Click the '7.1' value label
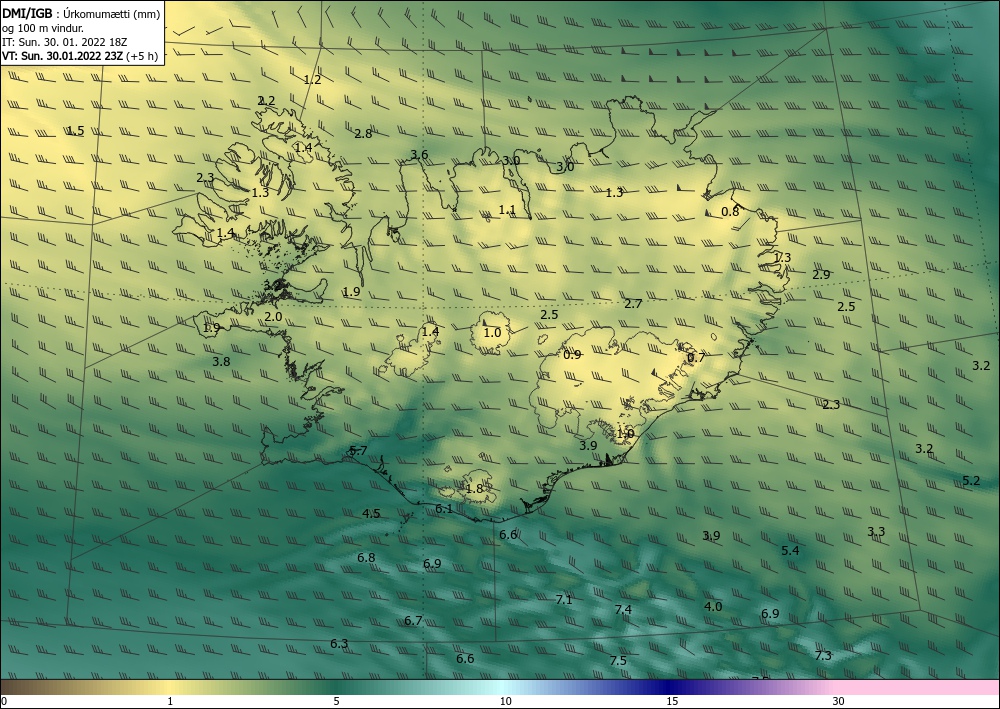Viewport: 1000px width, 709px height. point(564,600)
